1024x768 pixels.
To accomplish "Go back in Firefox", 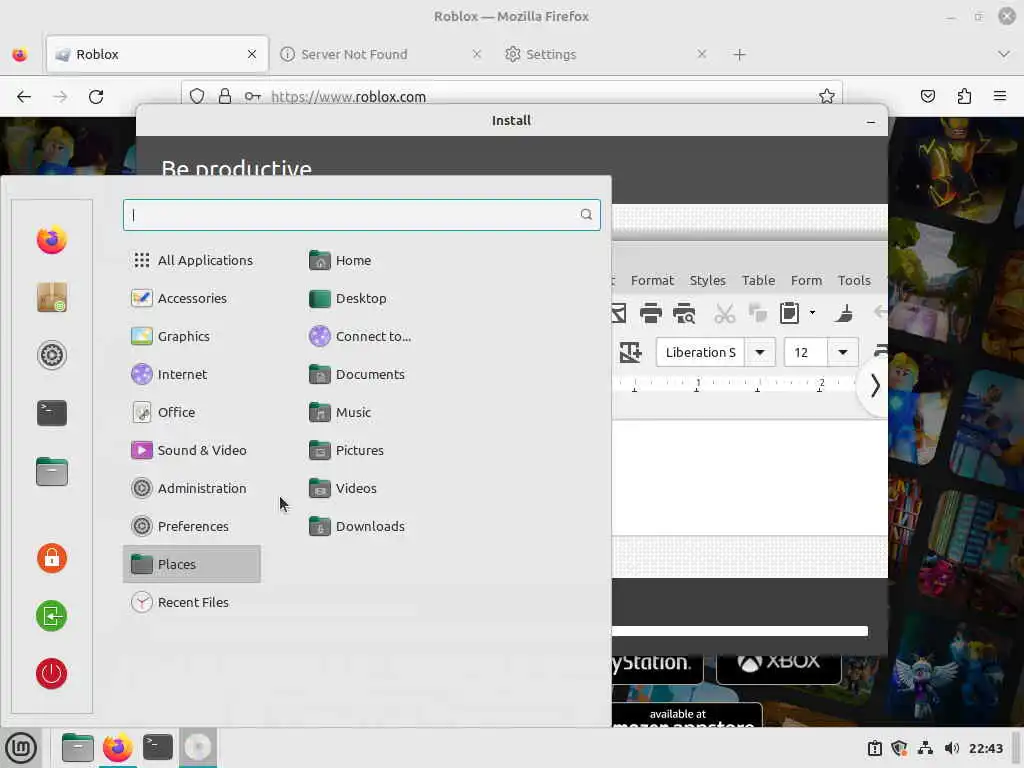I will 24,97.
